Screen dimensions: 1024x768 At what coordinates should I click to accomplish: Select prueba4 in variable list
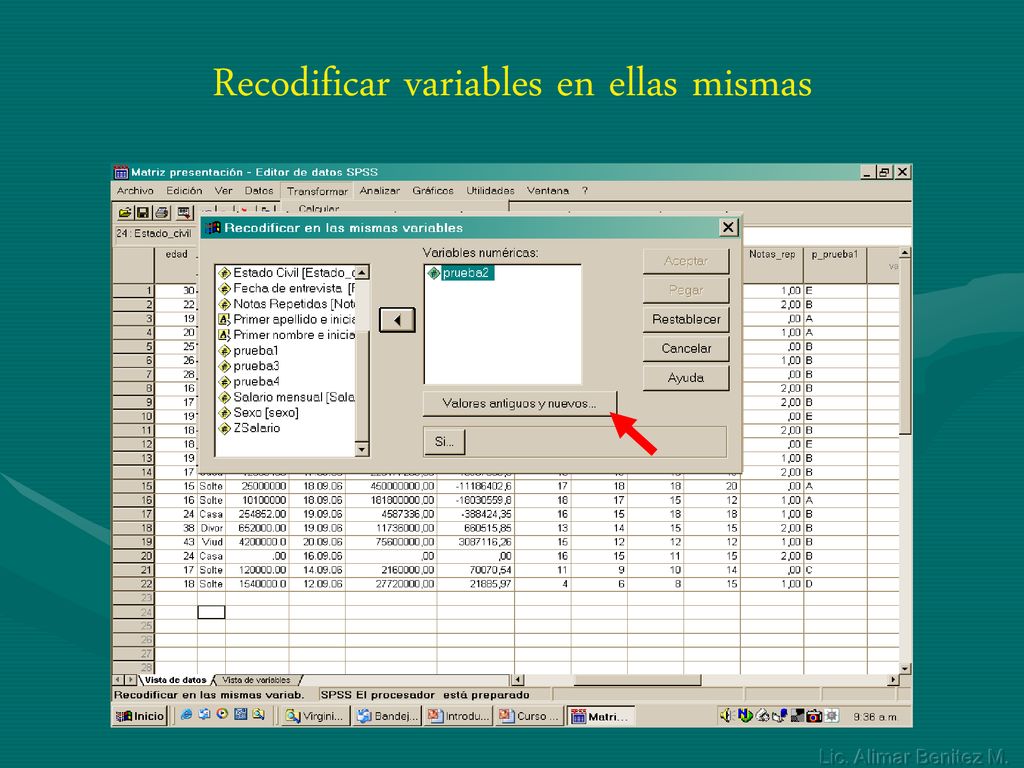(249, 381)
